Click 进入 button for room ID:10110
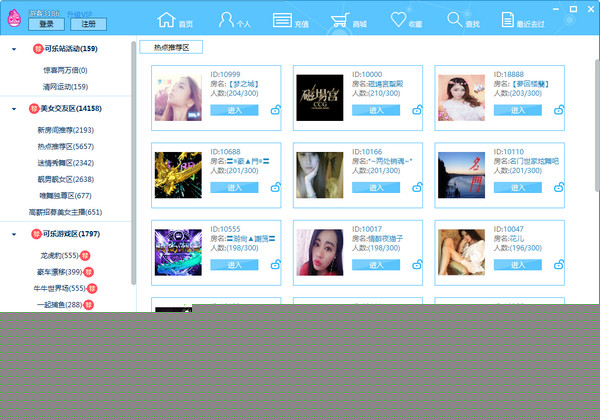The width and height of the screenshot is (600, 420). pos(518,187)
